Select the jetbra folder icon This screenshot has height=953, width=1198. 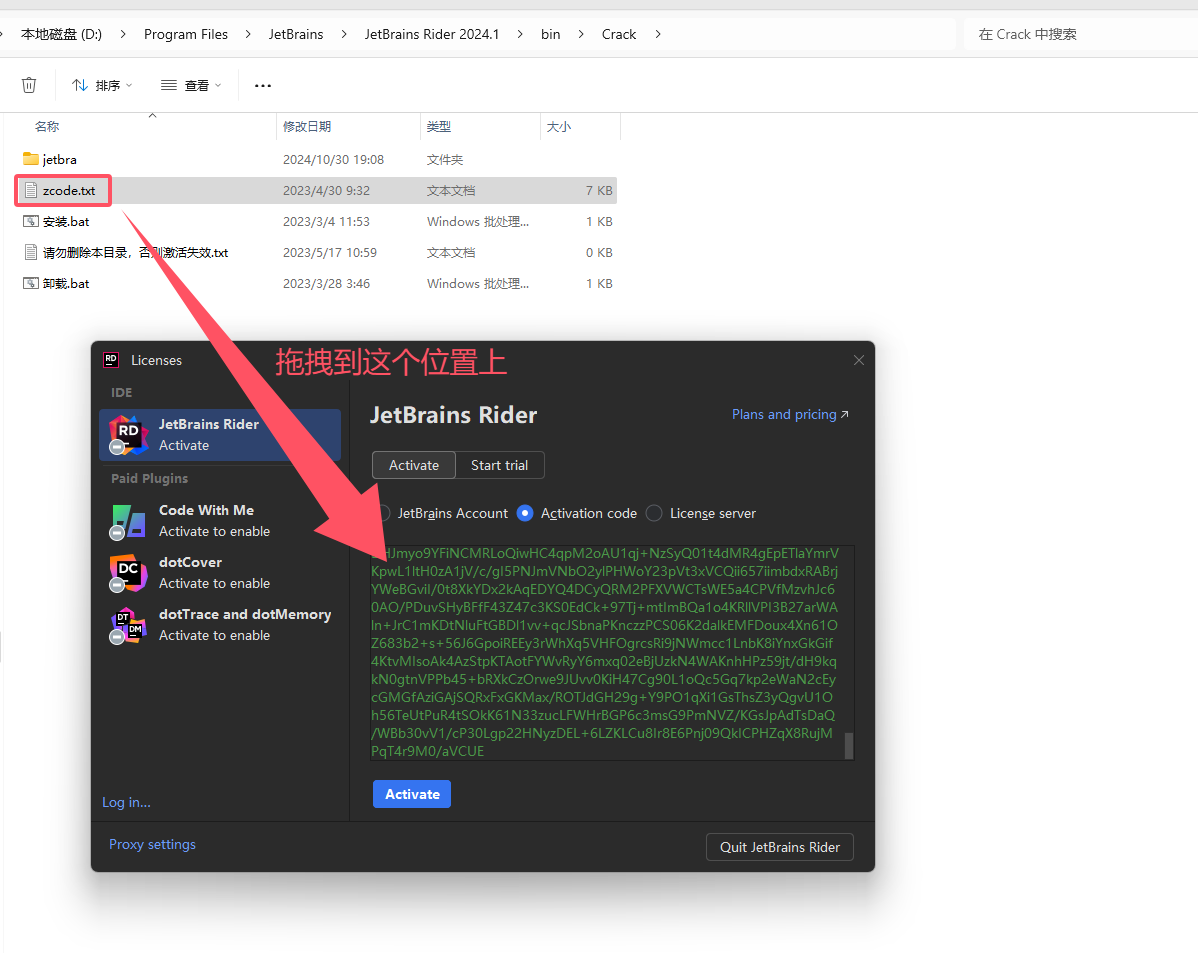pyautogui.click(x=31, y=159)
